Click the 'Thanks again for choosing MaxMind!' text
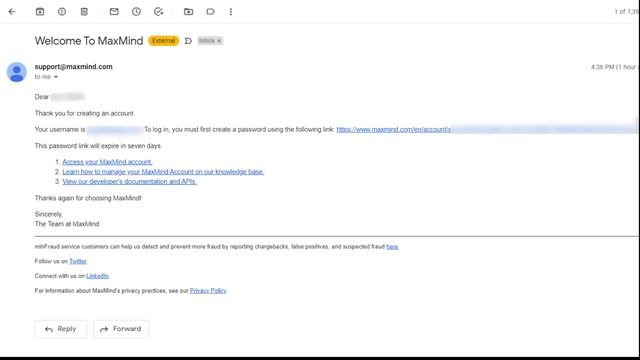Screen dimensions: 640x360 click(x=88, y=198)
